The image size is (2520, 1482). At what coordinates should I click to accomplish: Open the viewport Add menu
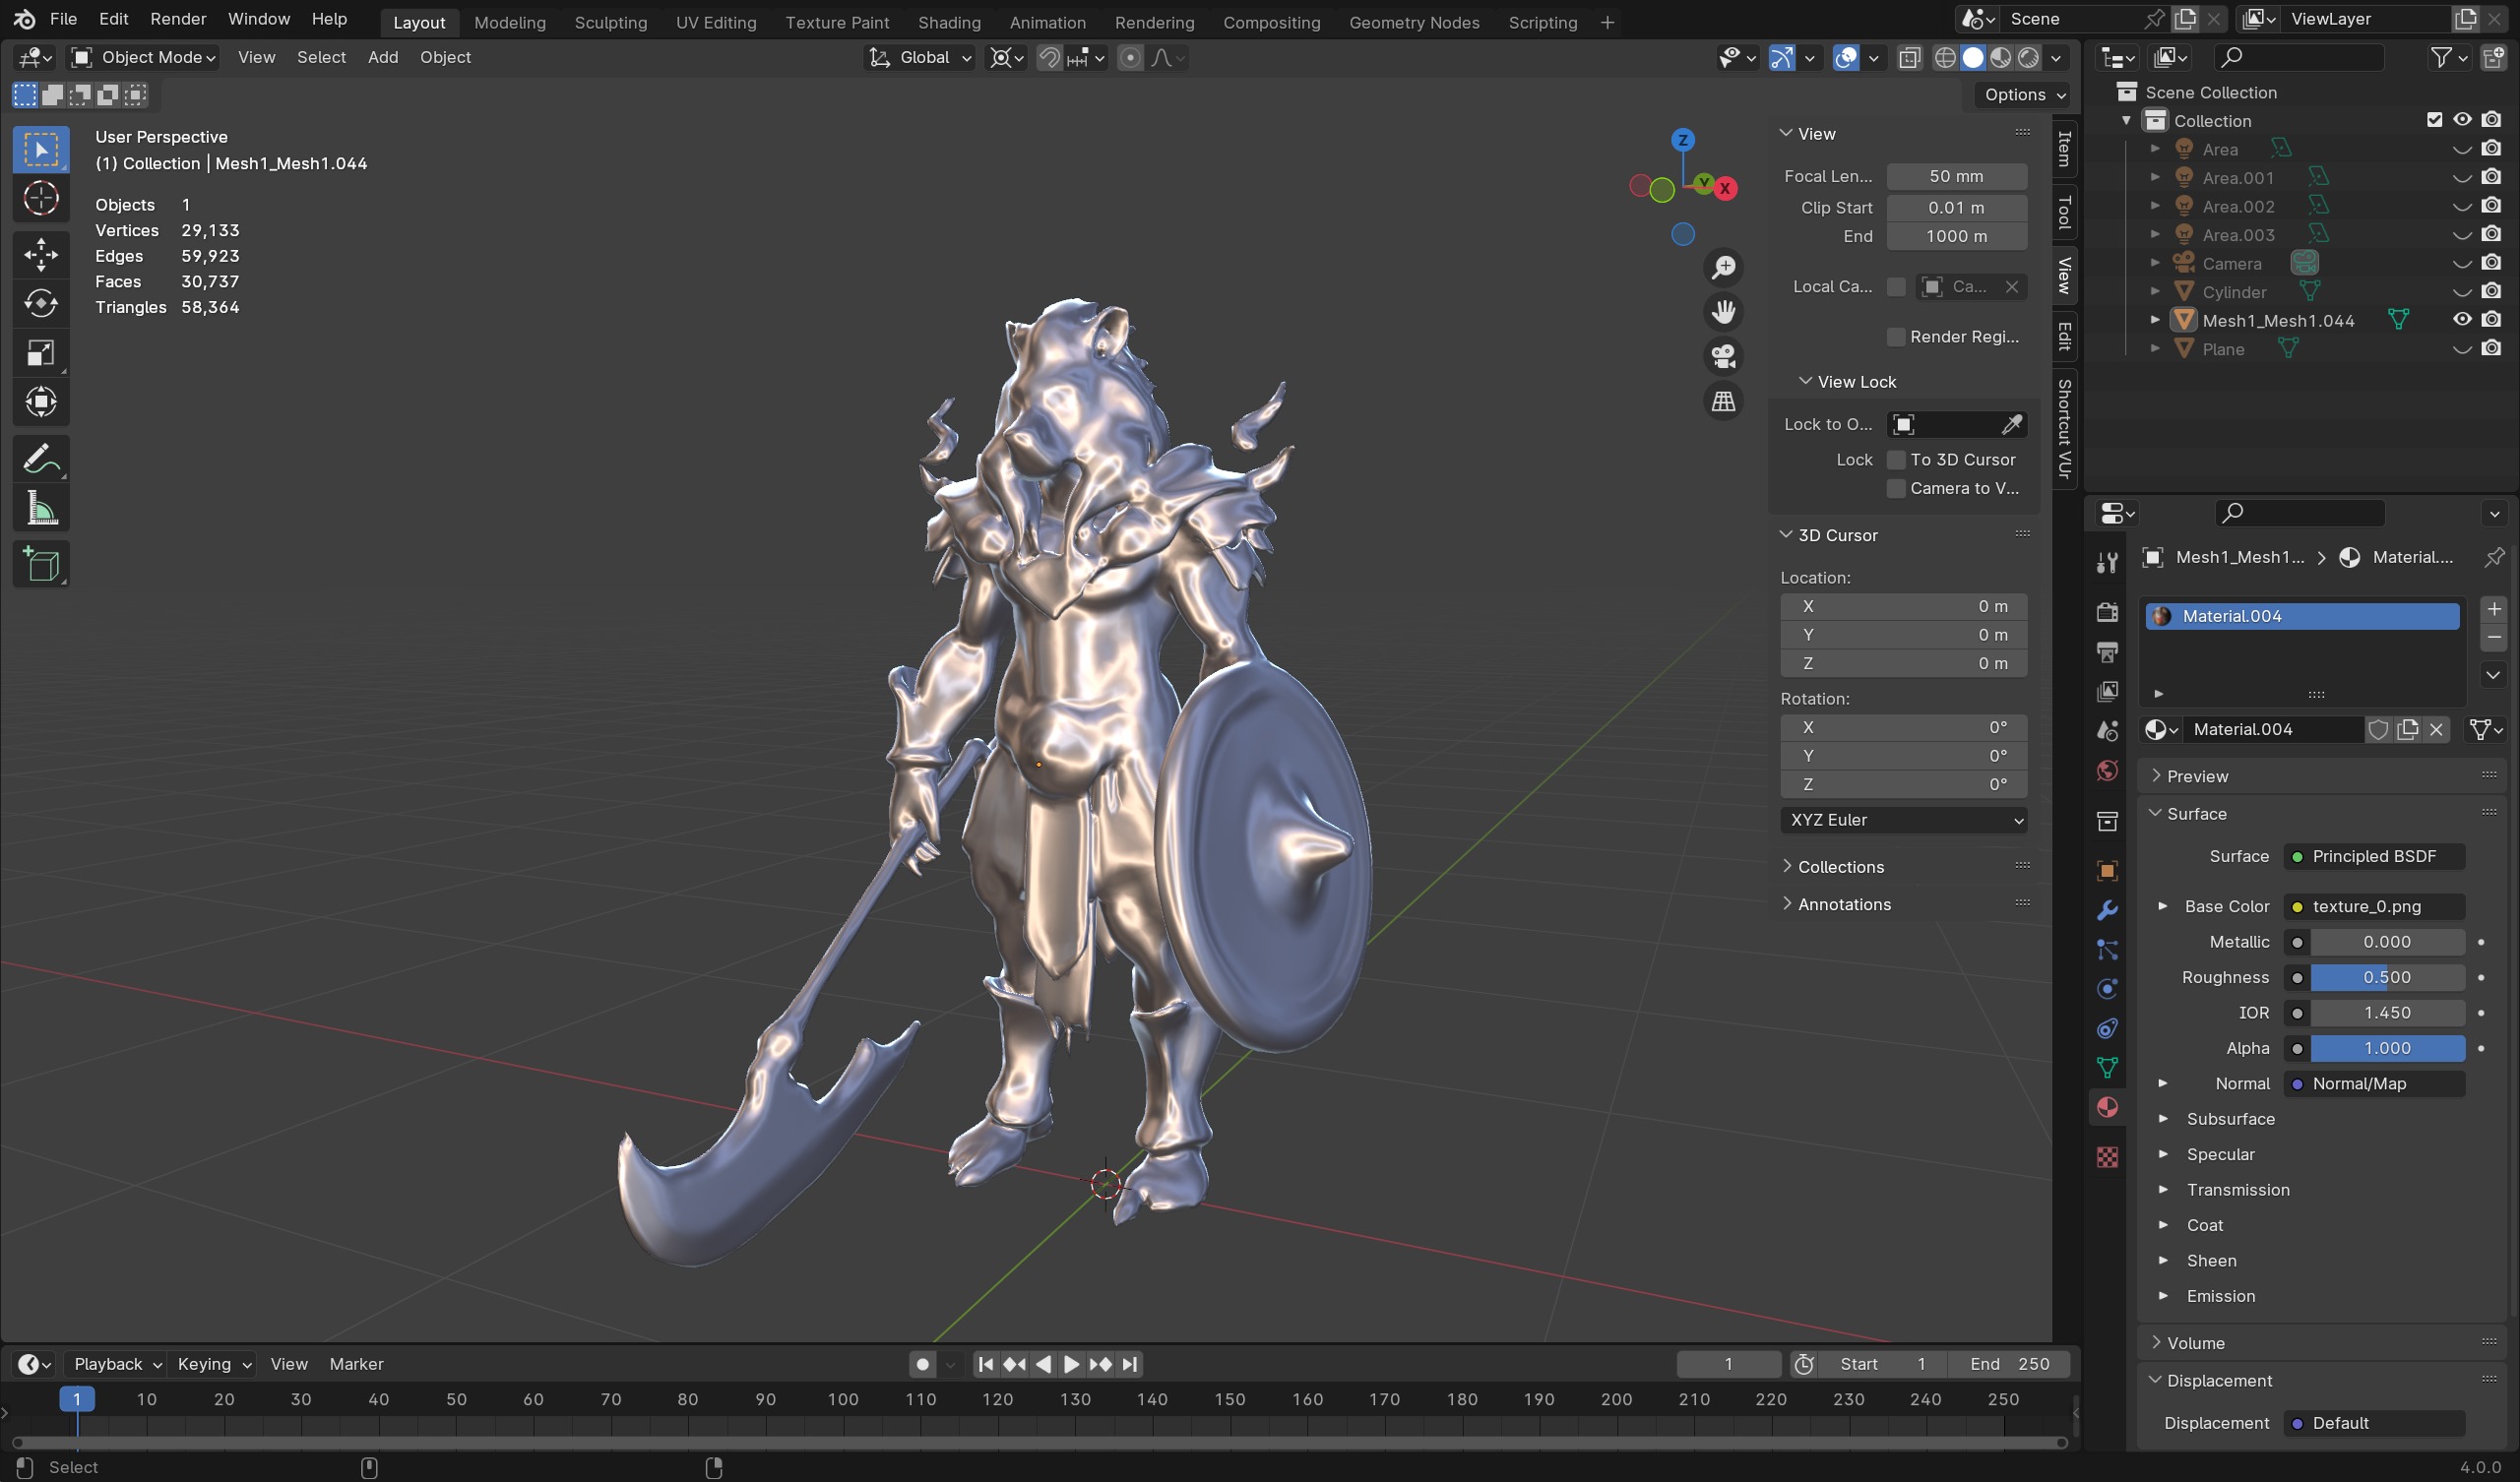tap(382, 58)
